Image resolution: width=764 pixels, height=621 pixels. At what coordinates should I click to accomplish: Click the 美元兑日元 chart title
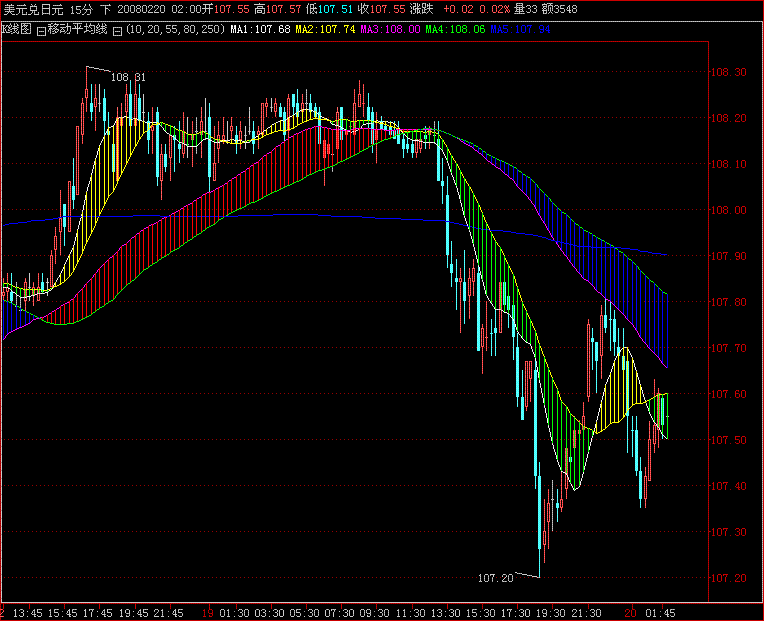click(33, 9)
